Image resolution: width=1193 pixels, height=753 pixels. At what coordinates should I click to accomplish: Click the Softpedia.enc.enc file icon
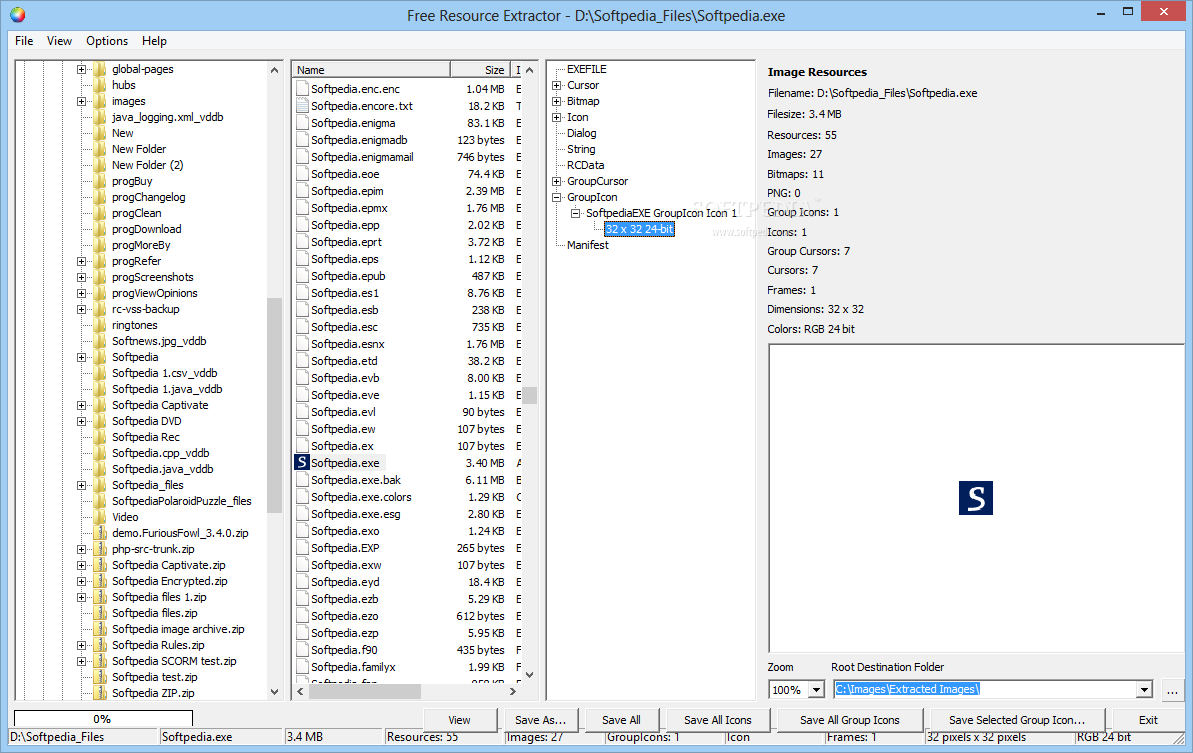tap(302, 89)
